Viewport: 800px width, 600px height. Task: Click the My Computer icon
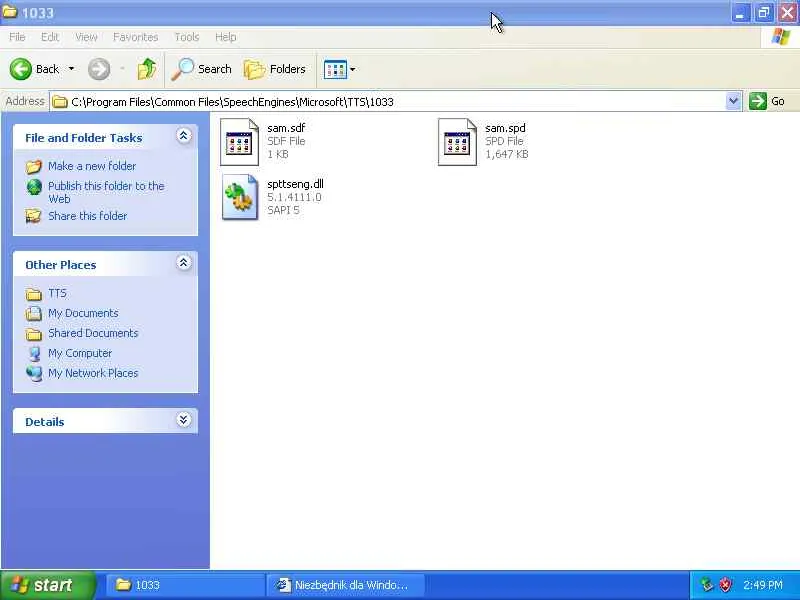(x=34, y=354)
